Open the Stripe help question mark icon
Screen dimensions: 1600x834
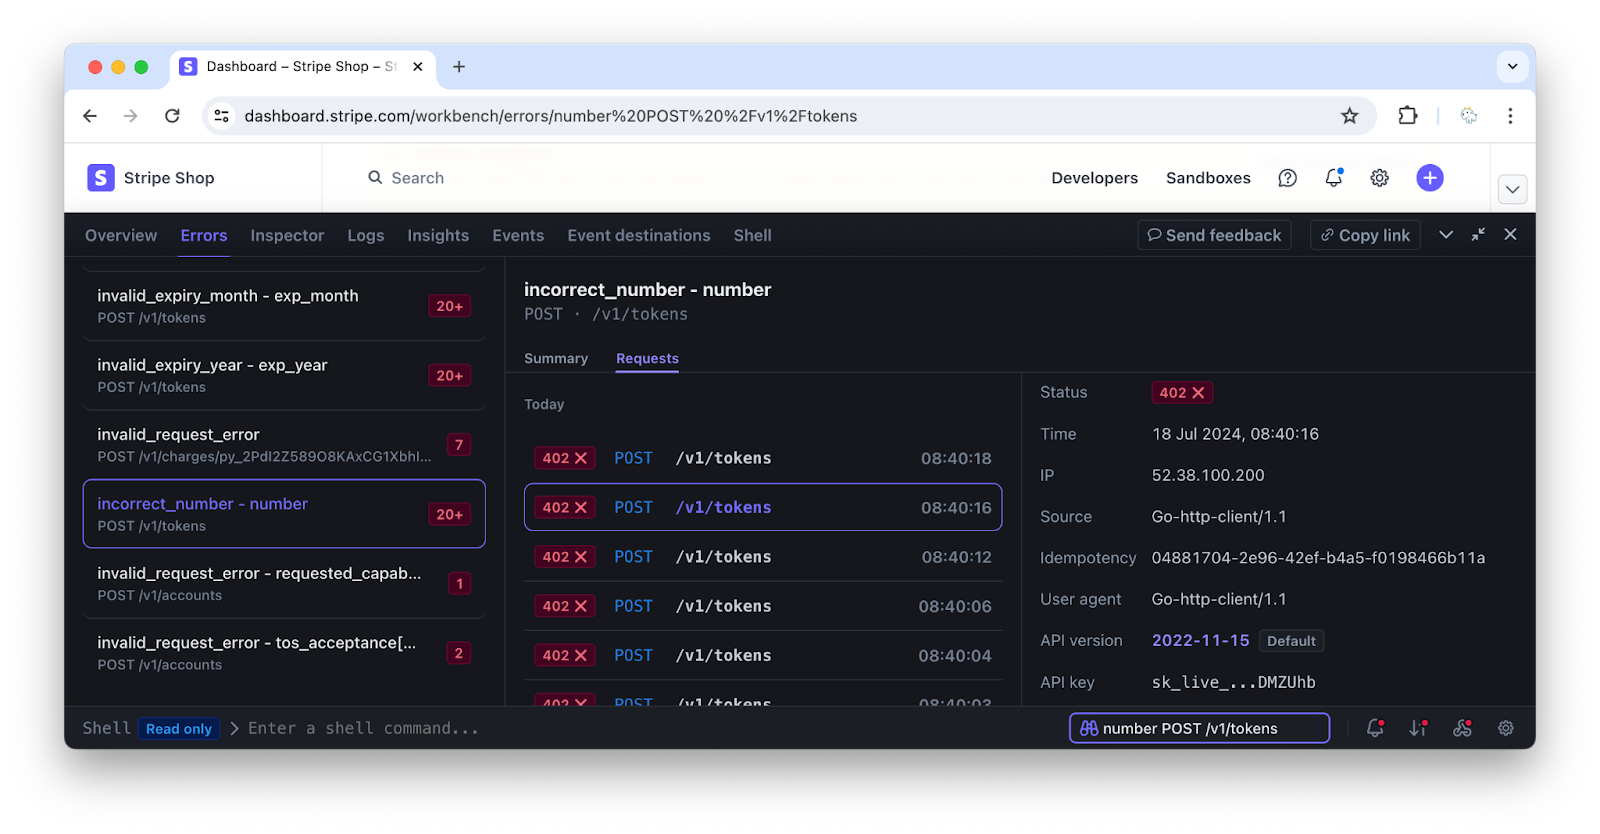(x=1287, y=178)
